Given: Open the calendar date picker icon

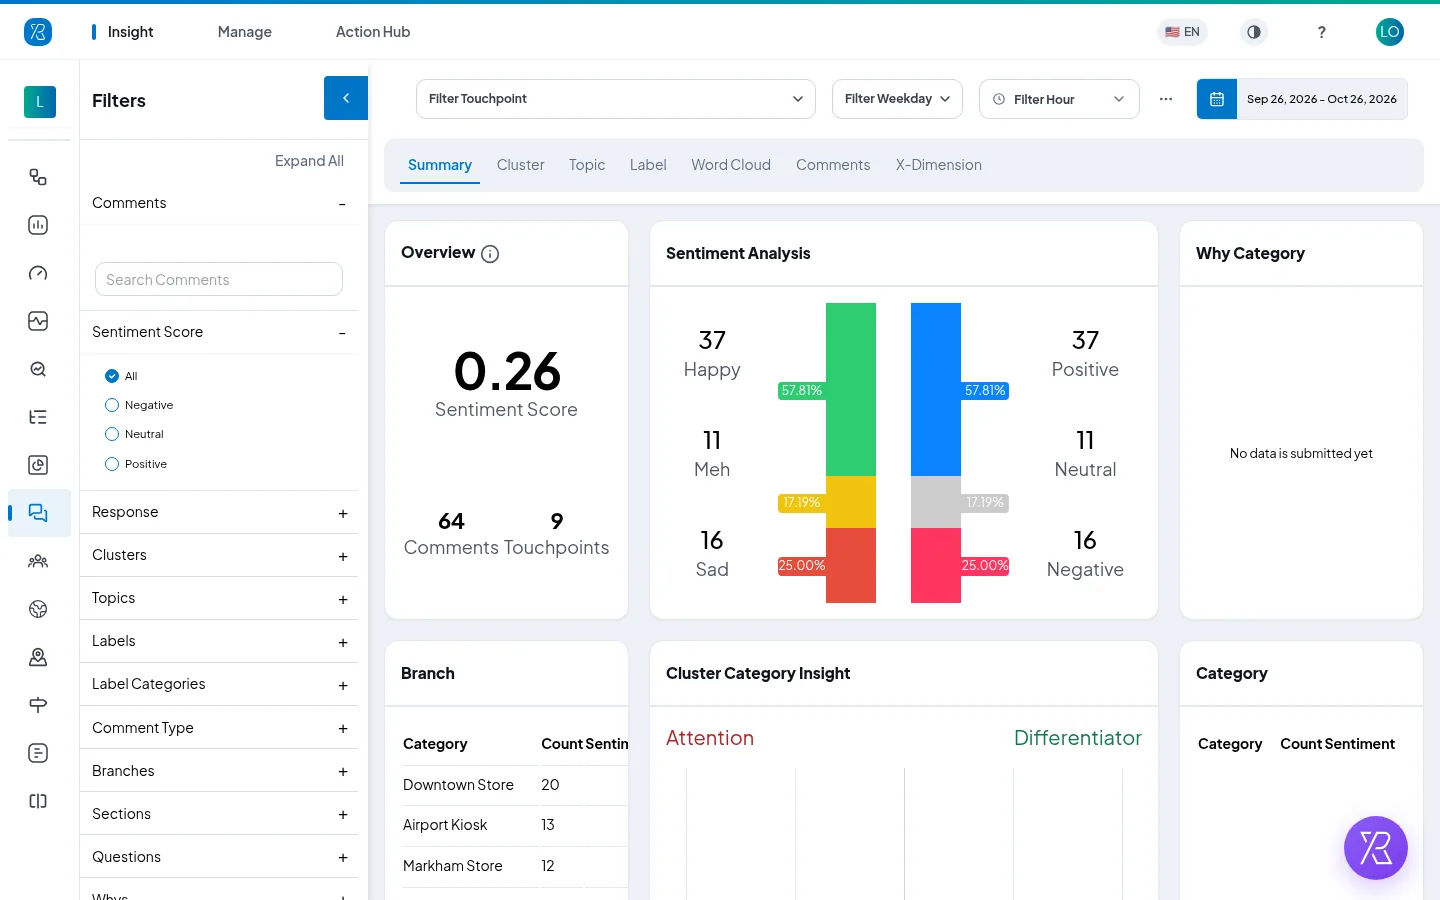Looking at the screenshot, I should point(1217,99).
